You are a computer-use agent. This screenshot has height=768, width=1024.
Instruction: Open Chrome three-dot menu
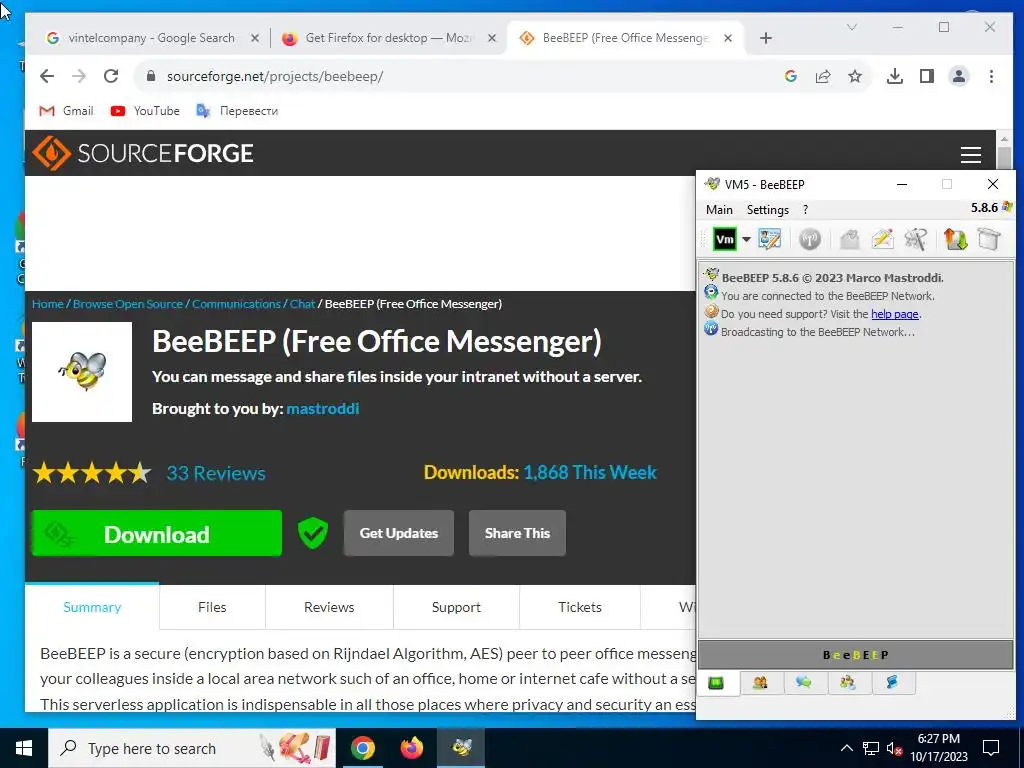coord(991,76)
